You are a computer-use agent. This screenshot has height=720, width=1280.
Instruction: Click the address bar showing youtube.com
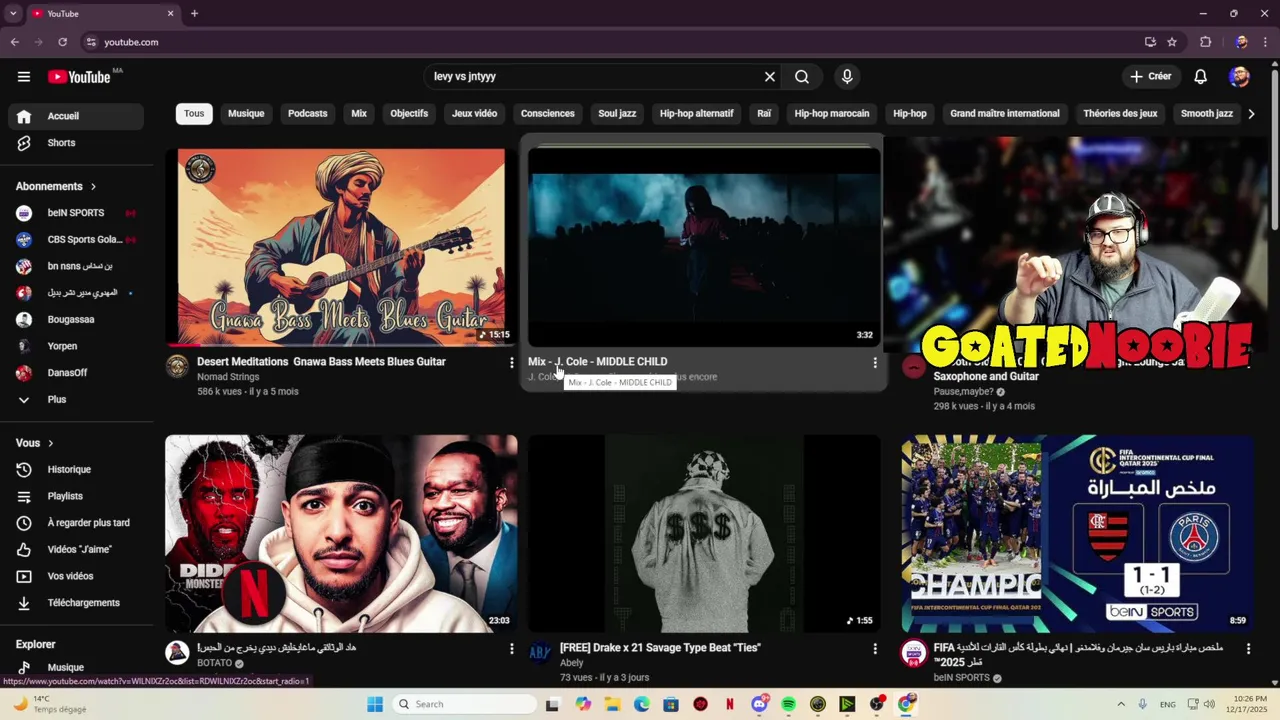pos(612,42)
